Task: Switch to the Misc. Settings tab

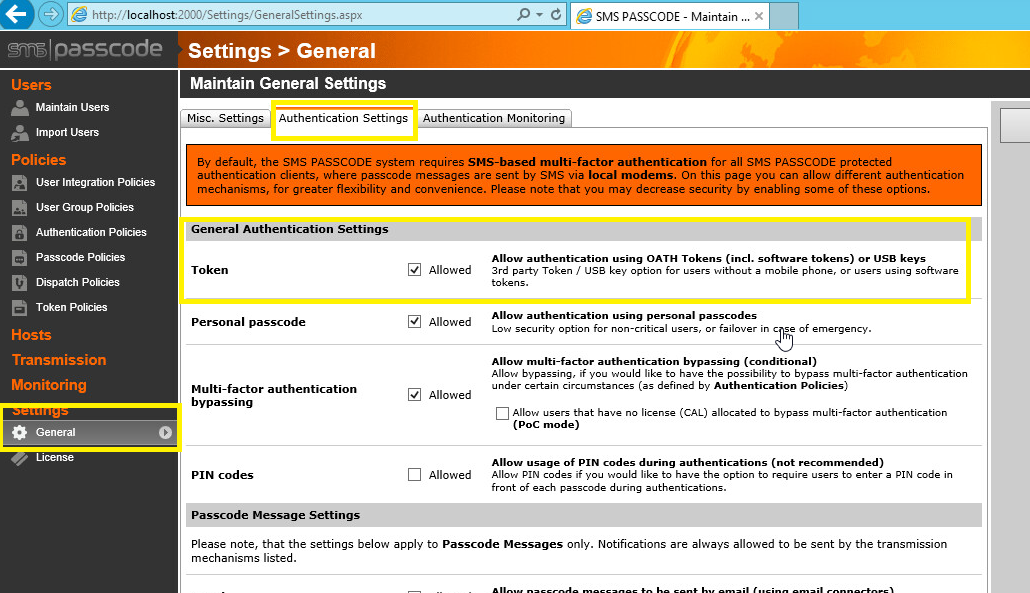Action: point(225,118)
